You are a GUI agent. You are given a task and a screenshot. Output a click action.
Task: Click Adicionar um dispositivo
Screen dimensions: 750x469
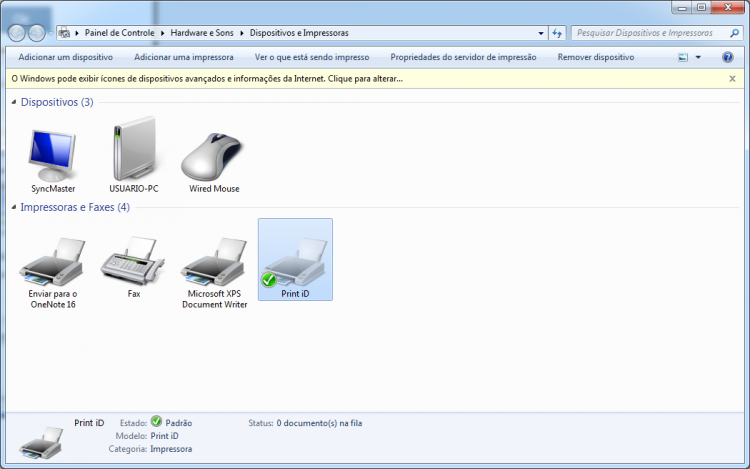pyautogui.click(x=66, y=57)
